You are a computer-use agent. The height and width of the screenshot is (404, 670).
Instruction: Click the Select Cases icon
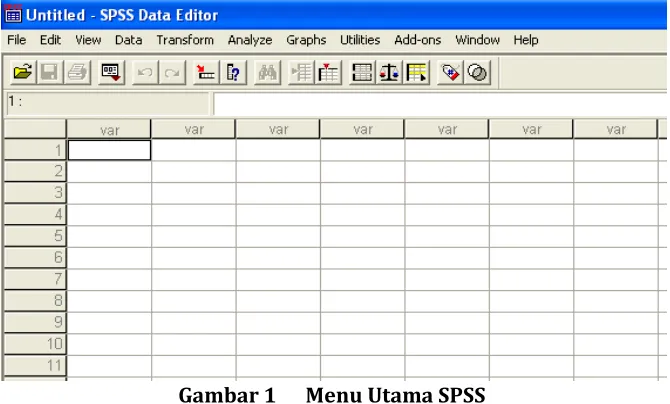pyautogui.click(x=417, y=72)
